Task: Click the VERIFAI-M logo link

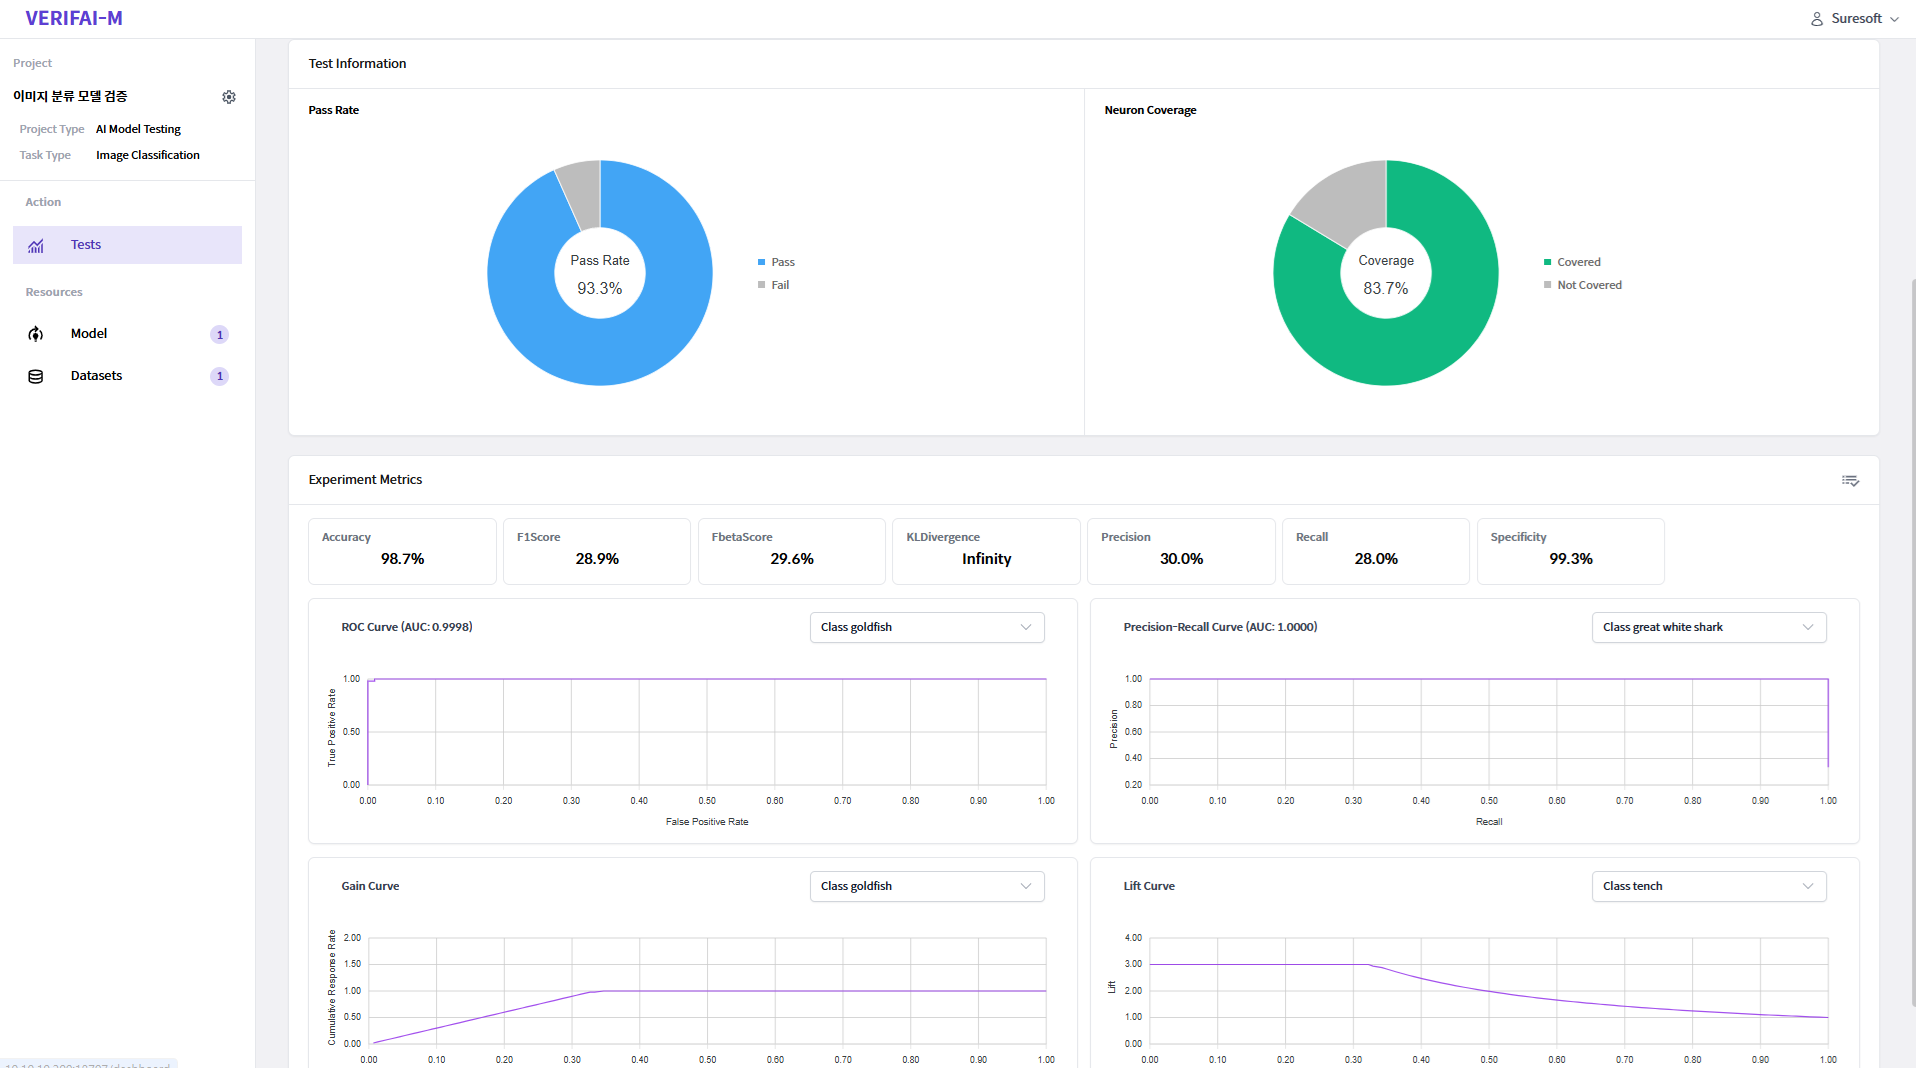Action: 74,18
